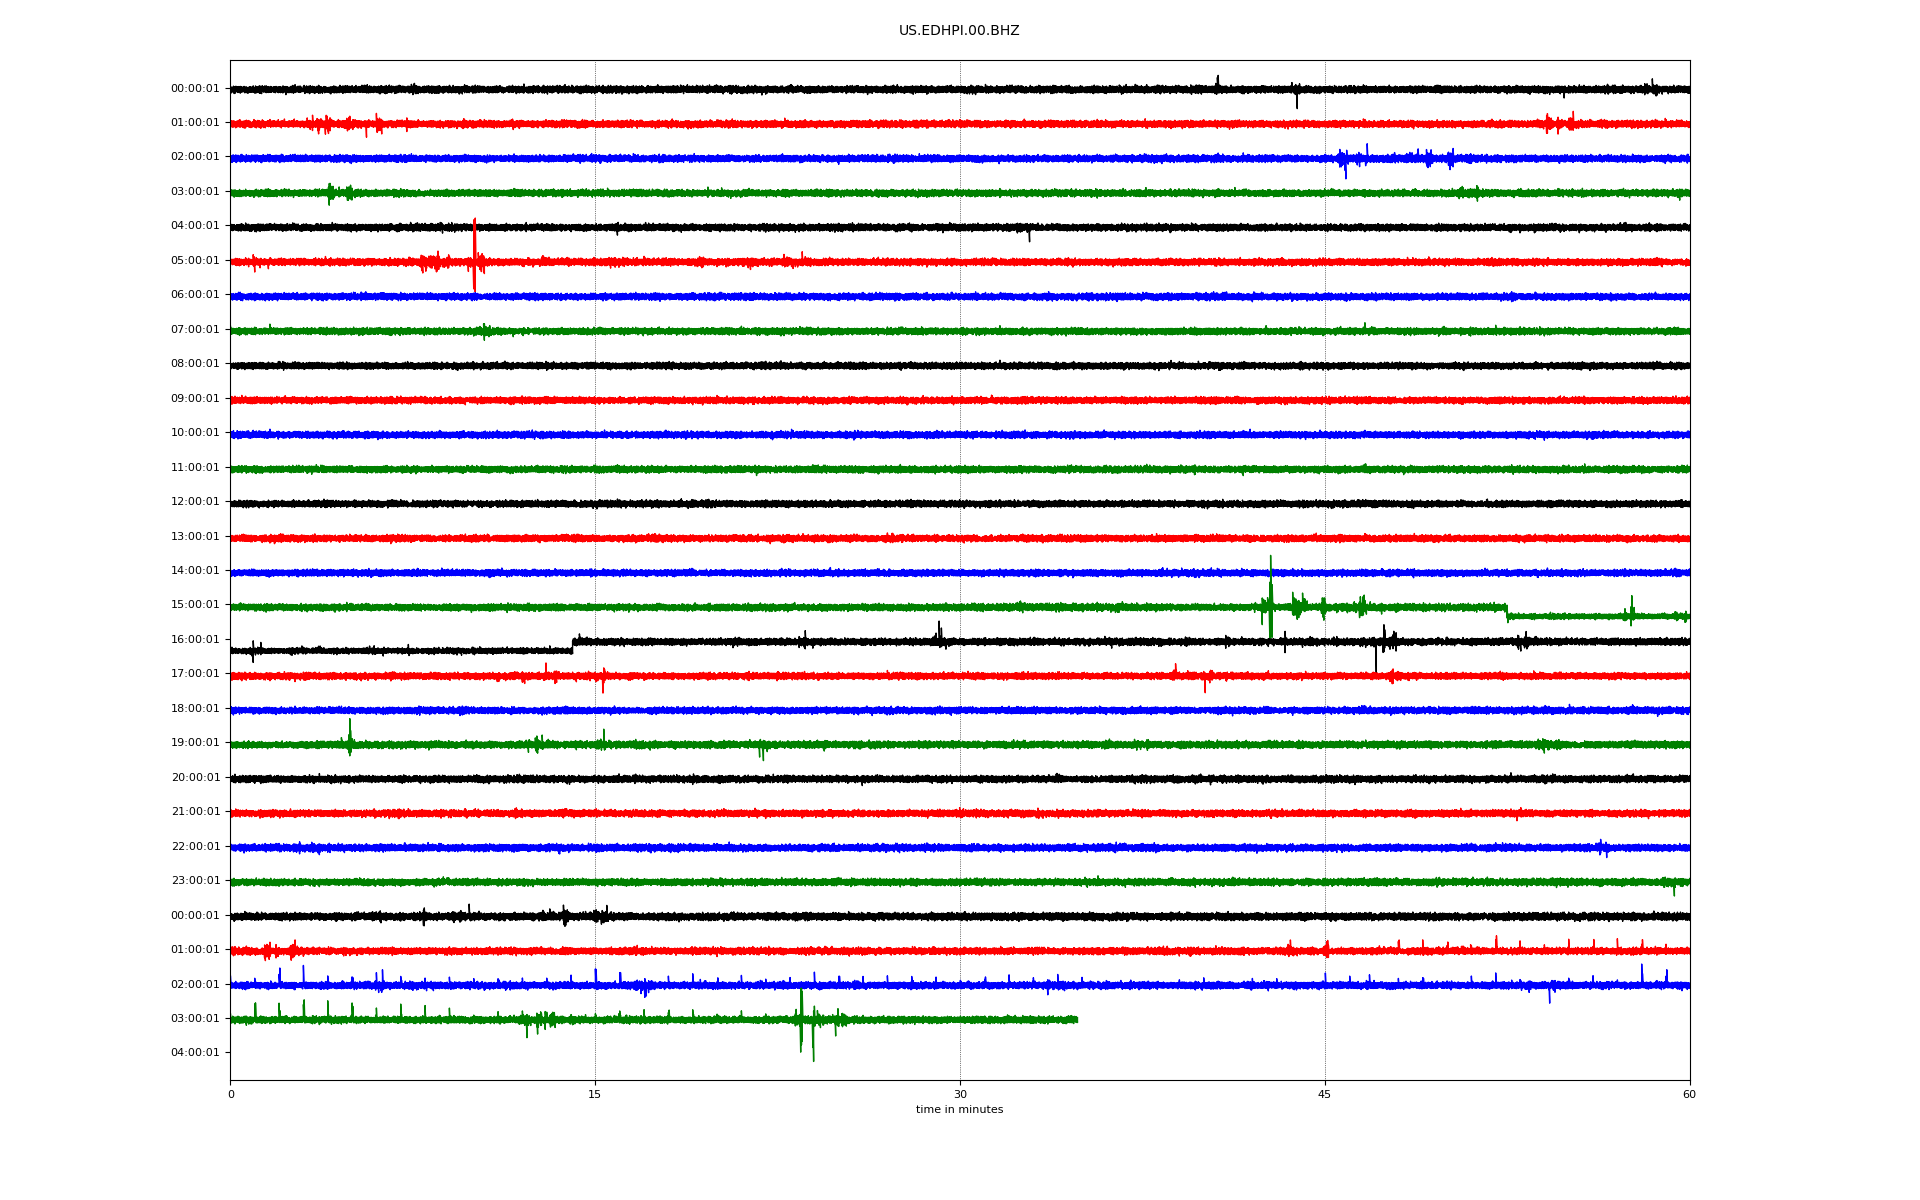The image size is (1920, 1200).
Task: Click the 23:00:01 row time label
Action: coord(195,881)
